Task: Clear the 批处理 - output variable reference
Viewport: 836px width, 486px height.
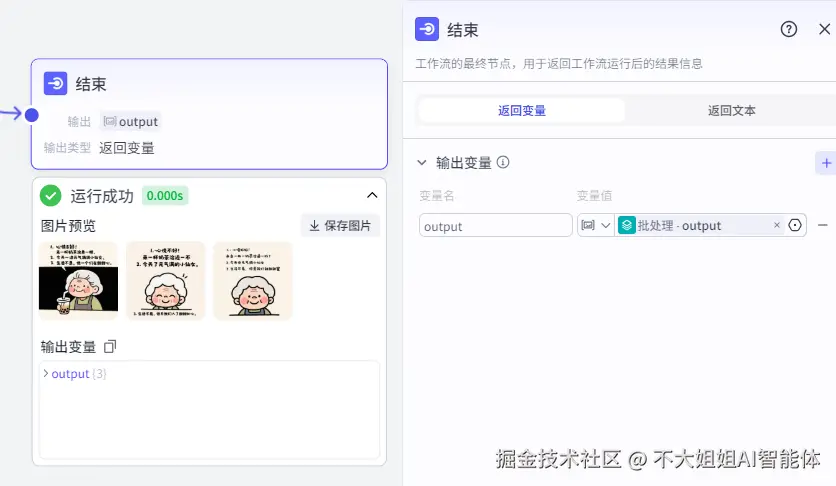Action: click(777, 225)
